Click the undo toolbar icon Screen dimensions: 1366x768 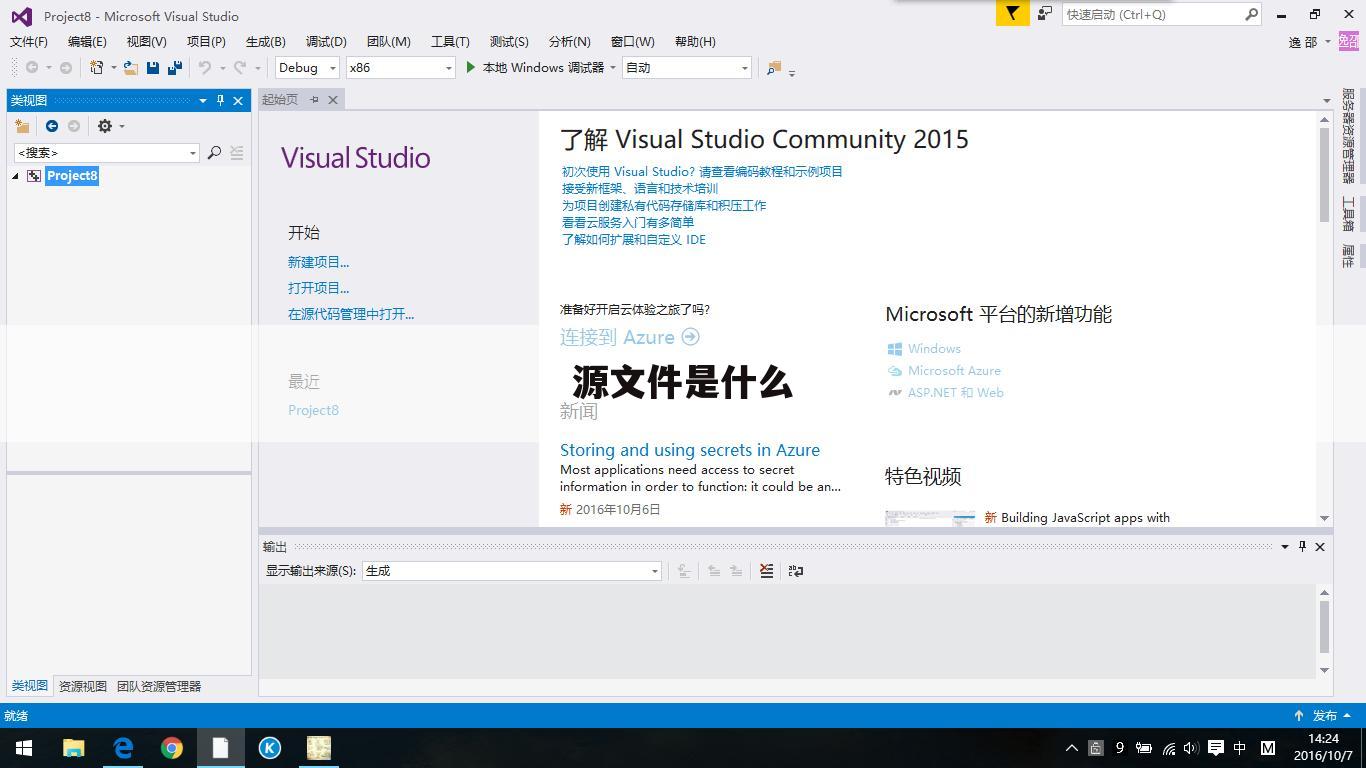[x=205, y=68]
